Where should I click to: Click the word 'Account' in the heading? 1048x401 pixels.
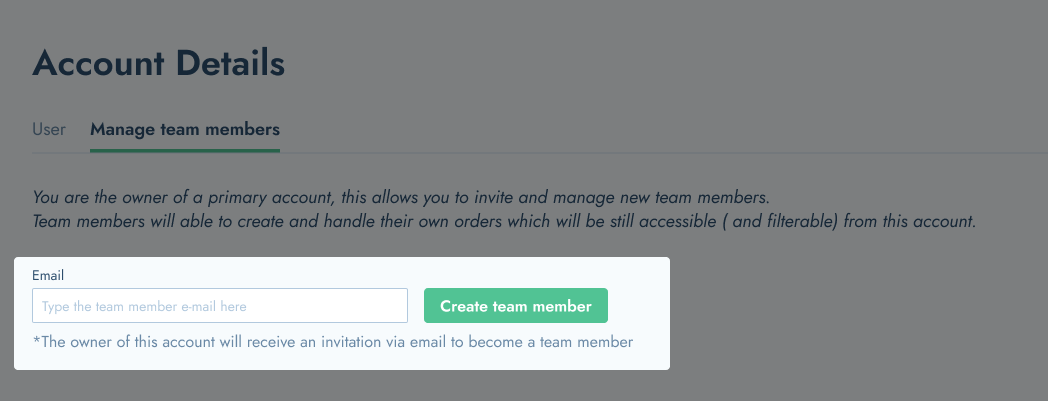point(98,63)
